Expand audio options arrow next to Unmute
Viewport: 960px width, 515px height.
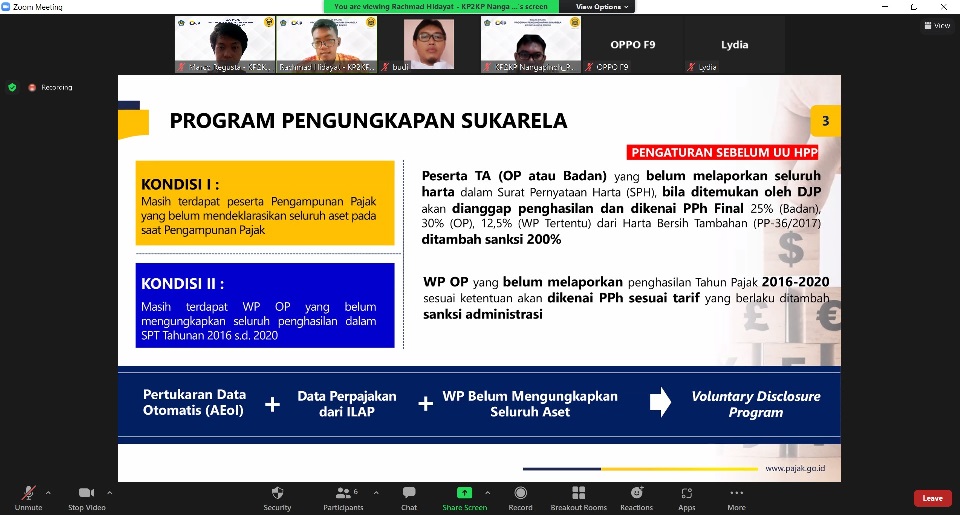[x=48, y=492]
